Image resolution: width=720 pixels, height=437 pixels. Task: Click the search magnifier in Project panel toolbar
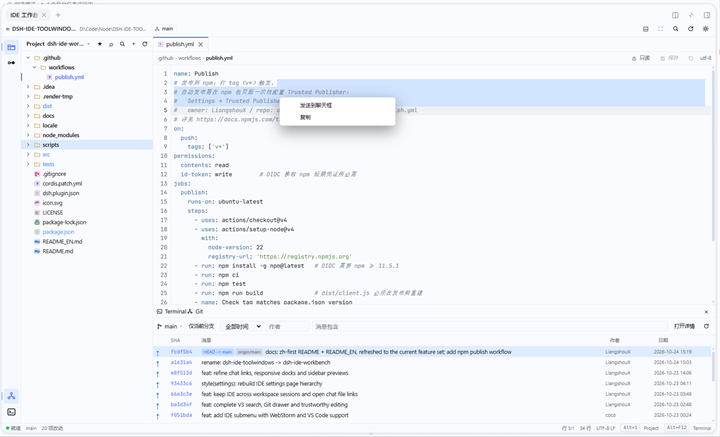pos(122,44)
